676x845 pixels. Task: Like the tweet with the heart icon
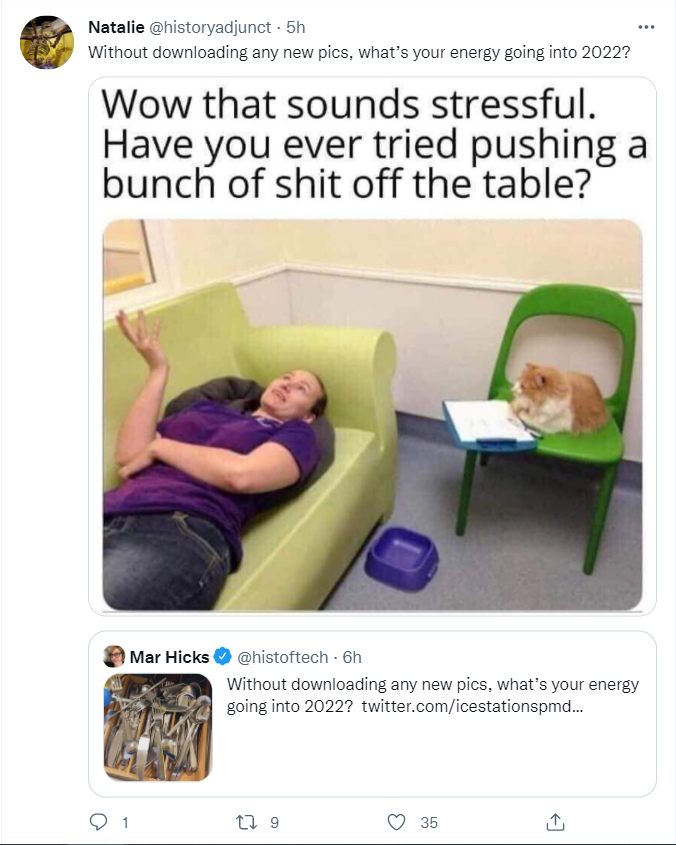coord(397,822)
